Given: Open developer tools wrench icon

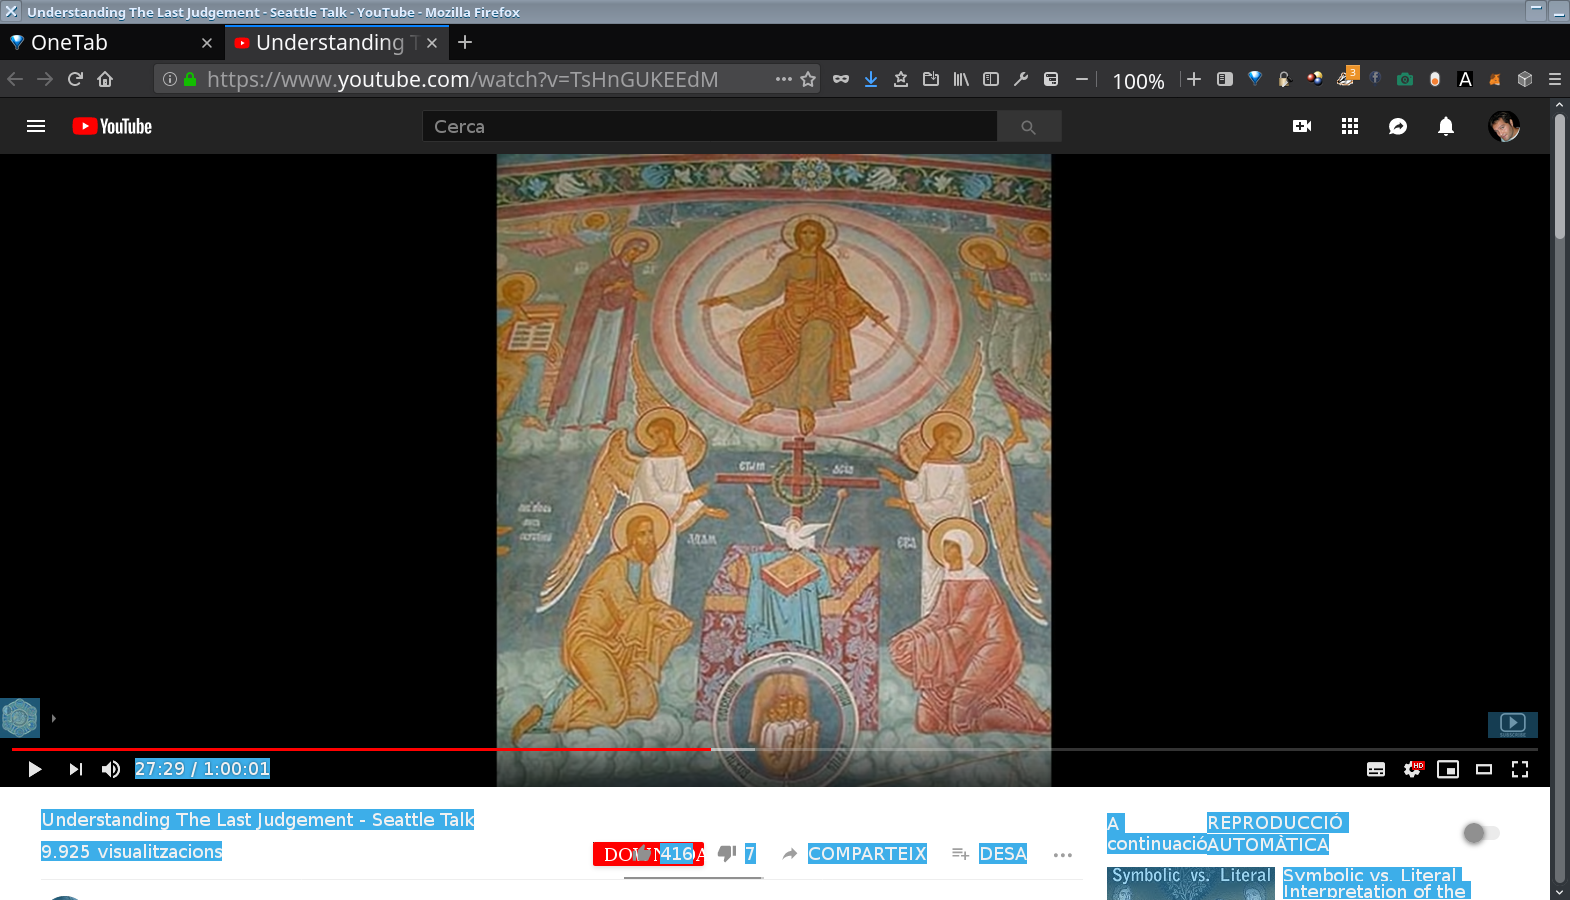Looking at the screenshot, I should 1021,79.
